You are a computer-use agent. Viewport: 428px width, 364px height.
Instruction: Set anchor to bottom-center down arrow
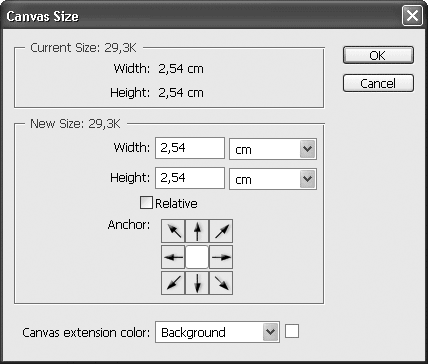click(x=197, y=283)
